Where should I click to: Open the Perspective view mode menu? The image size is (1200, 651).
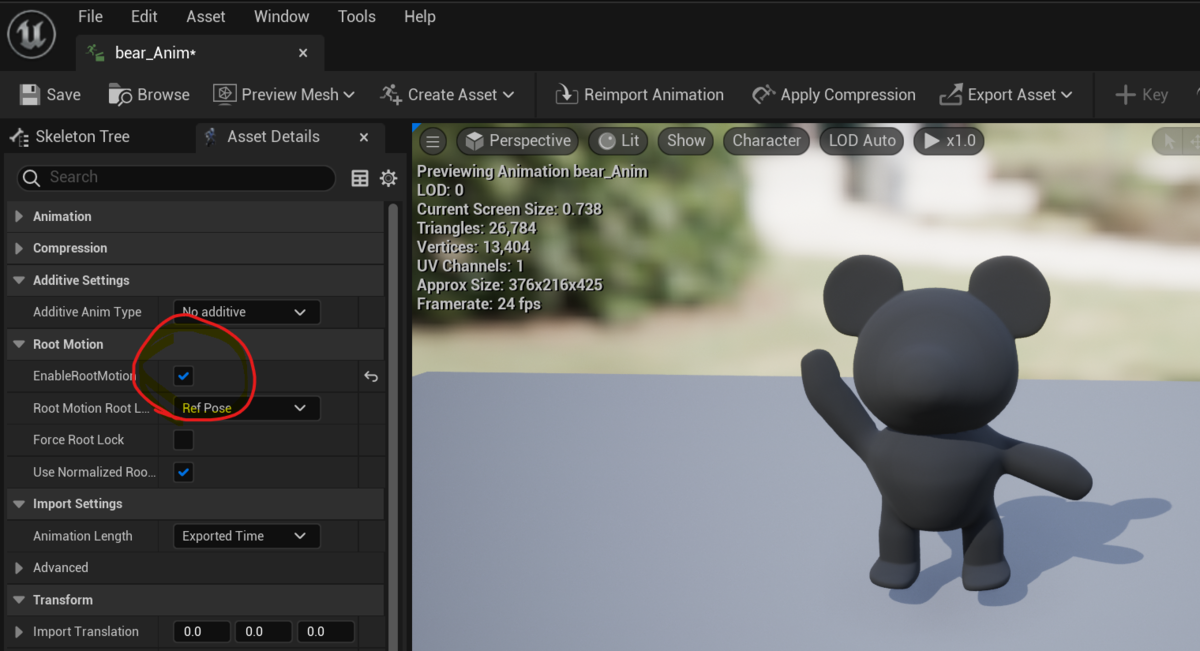pos(518,141)
